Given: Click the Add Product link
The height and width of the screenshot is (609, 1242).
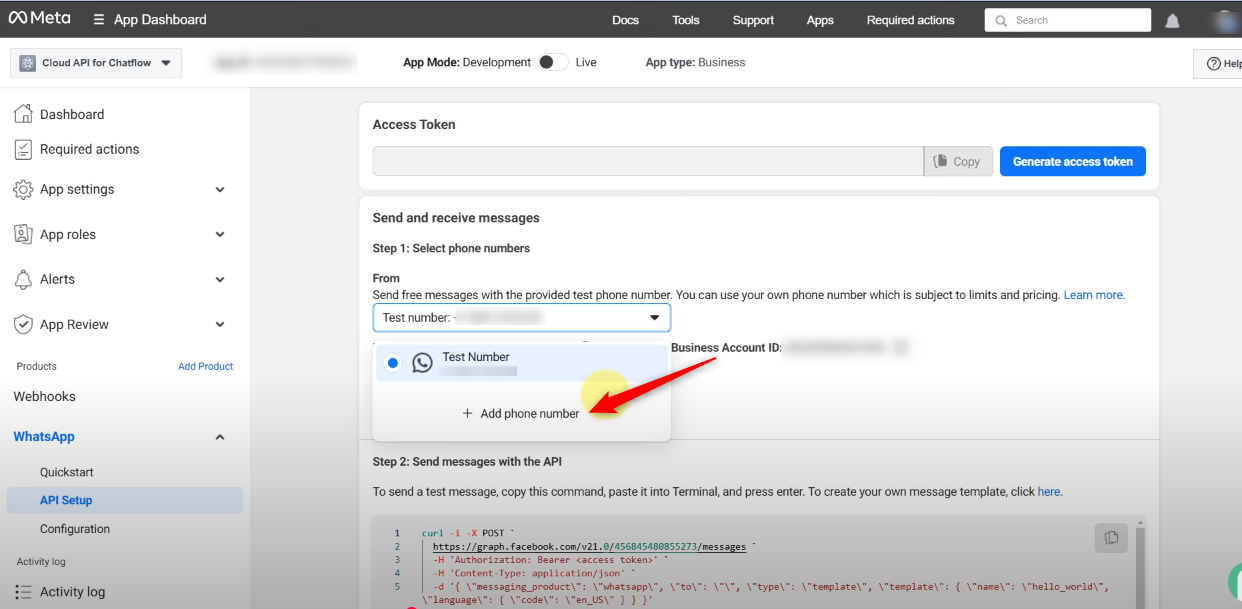Looking at the screenshot, I should (x=205, y=366).
